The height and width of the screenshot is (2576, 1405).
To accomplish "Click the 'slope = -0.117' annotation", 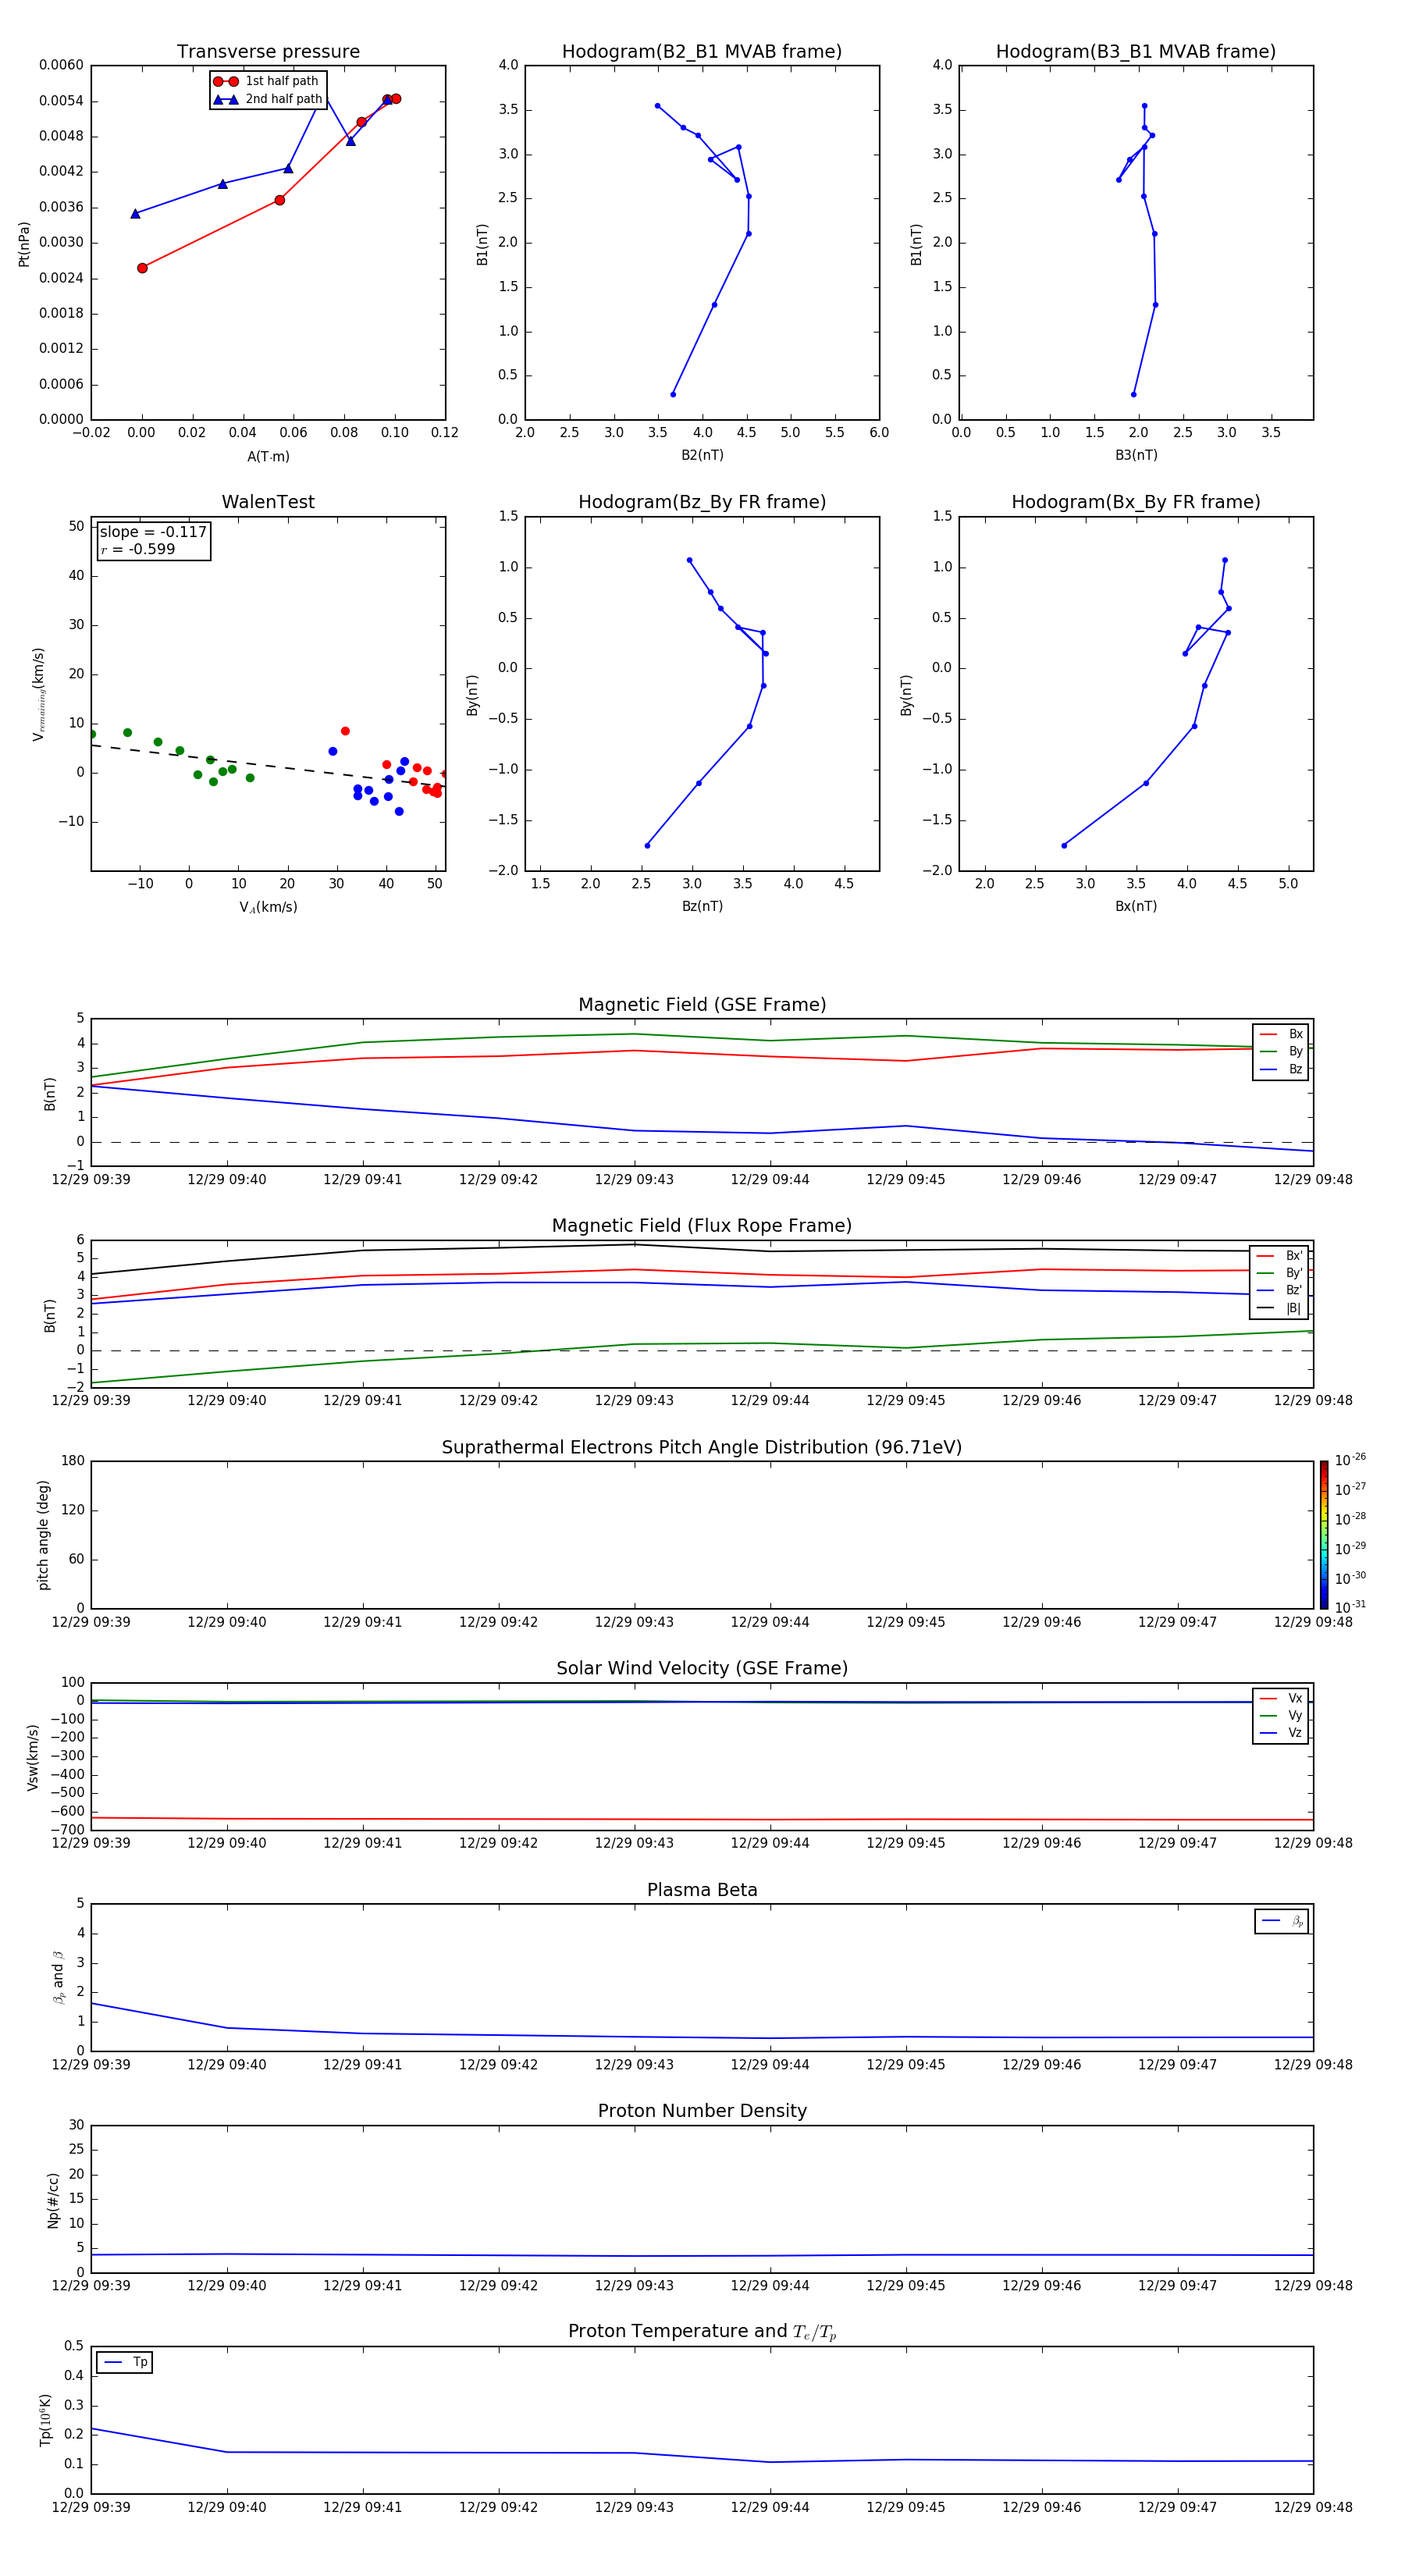I will tap(153, 532).
